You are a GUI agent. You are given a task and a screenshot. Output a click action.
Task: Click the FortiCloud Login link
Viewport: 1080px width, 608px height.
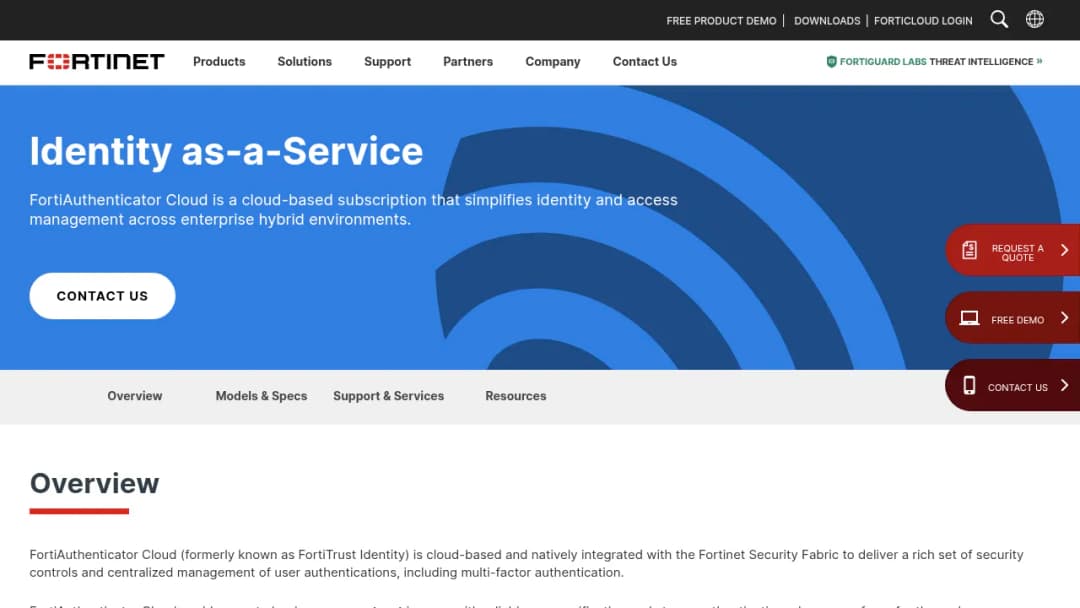(x=923, y=21)
